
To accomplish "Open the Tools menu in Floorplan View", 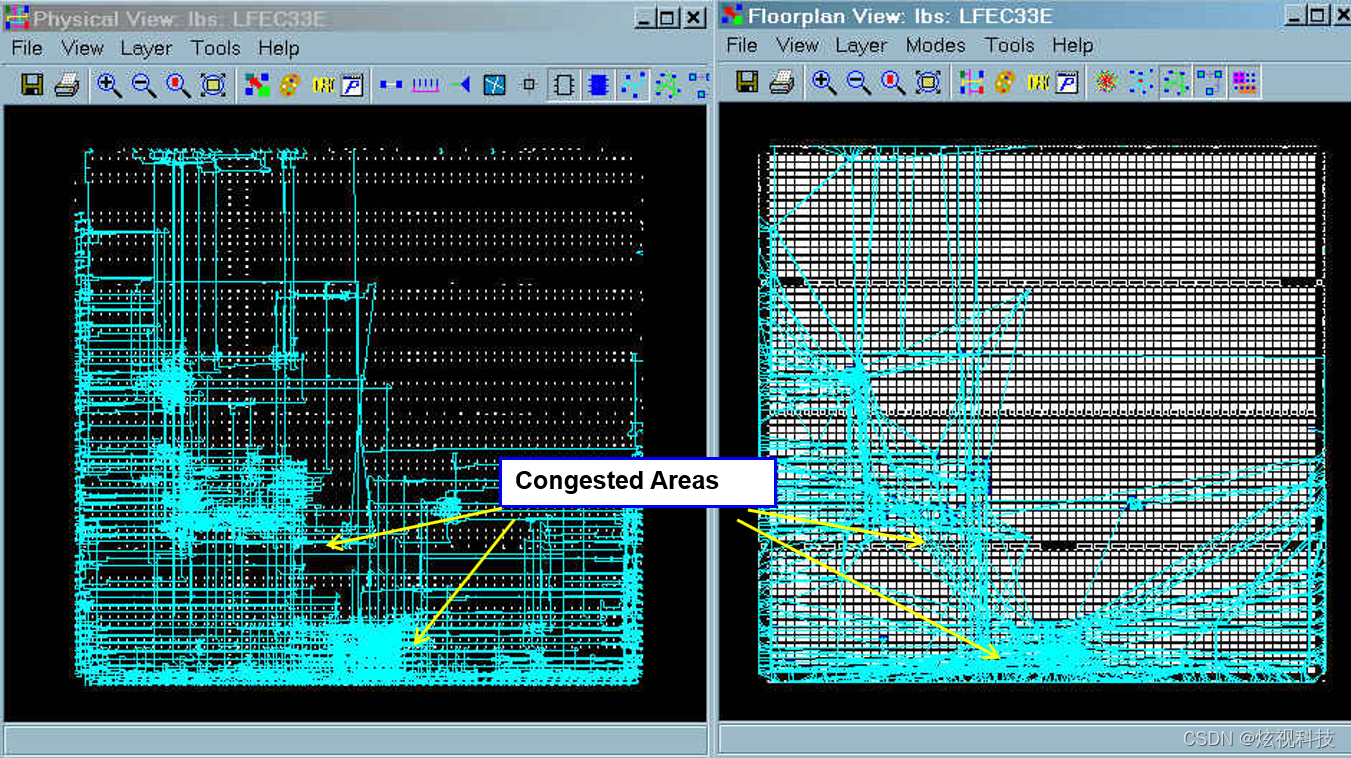I will point(1009,45).
